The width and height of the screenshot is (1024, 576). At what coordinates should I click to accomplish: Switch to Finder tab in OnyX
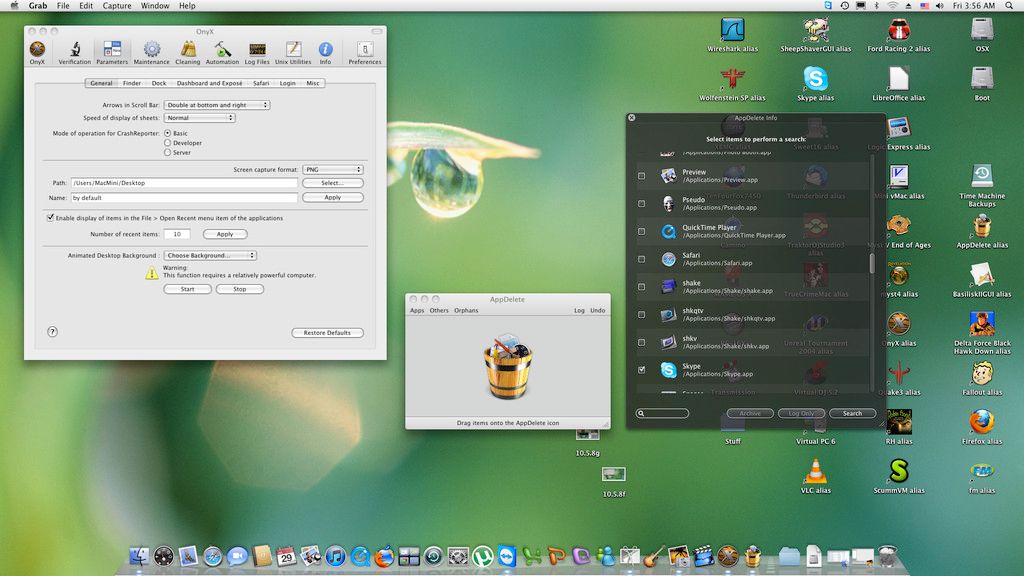(132, 83)
